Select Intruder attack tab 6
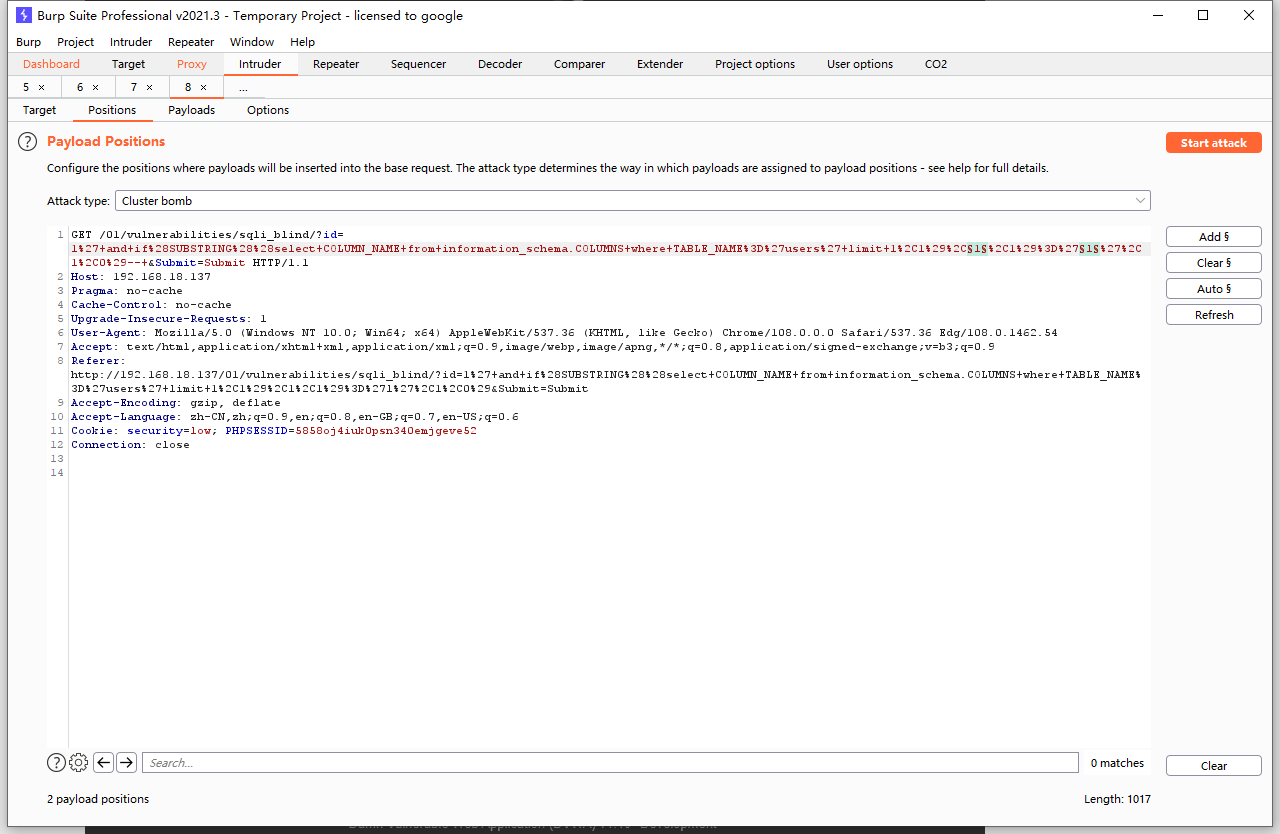1280x834 pixels. [x=80, y=88]
